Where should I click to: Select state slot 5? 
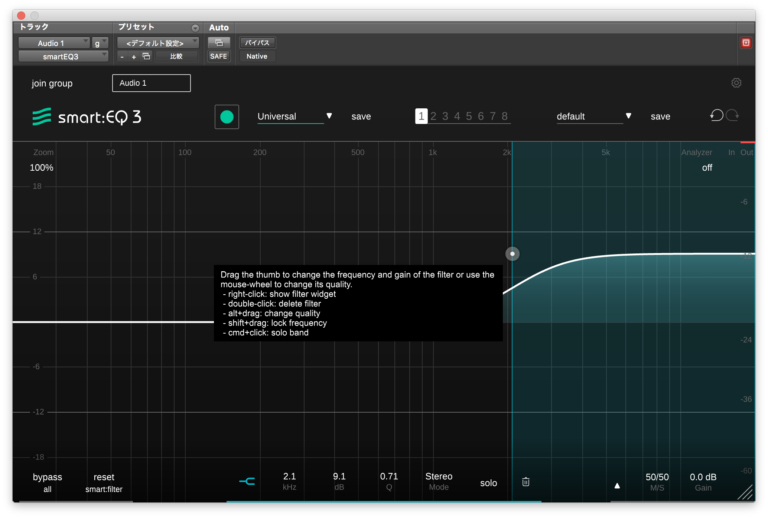coord(469,116)
